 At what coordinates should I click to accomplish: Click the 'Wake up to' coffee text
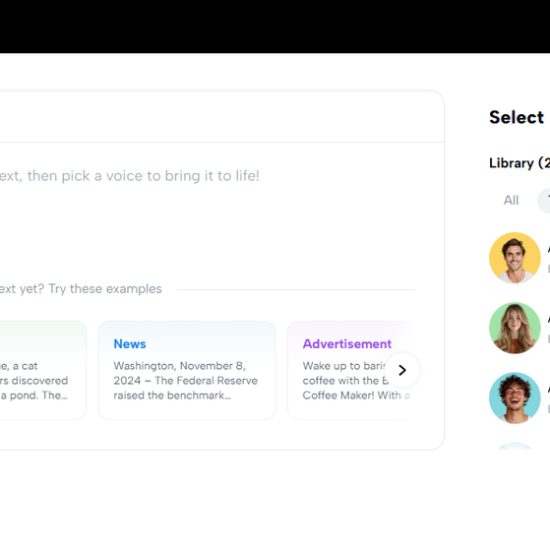331,366
